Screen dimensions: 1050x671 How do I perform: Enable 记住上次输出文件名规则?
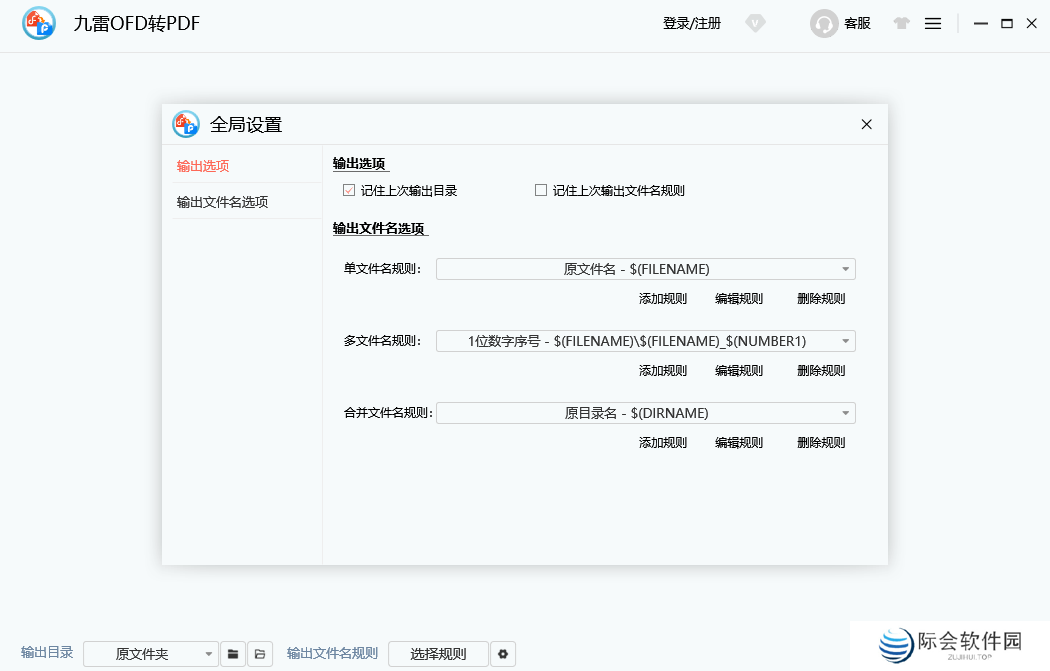[x=540, y=189]
